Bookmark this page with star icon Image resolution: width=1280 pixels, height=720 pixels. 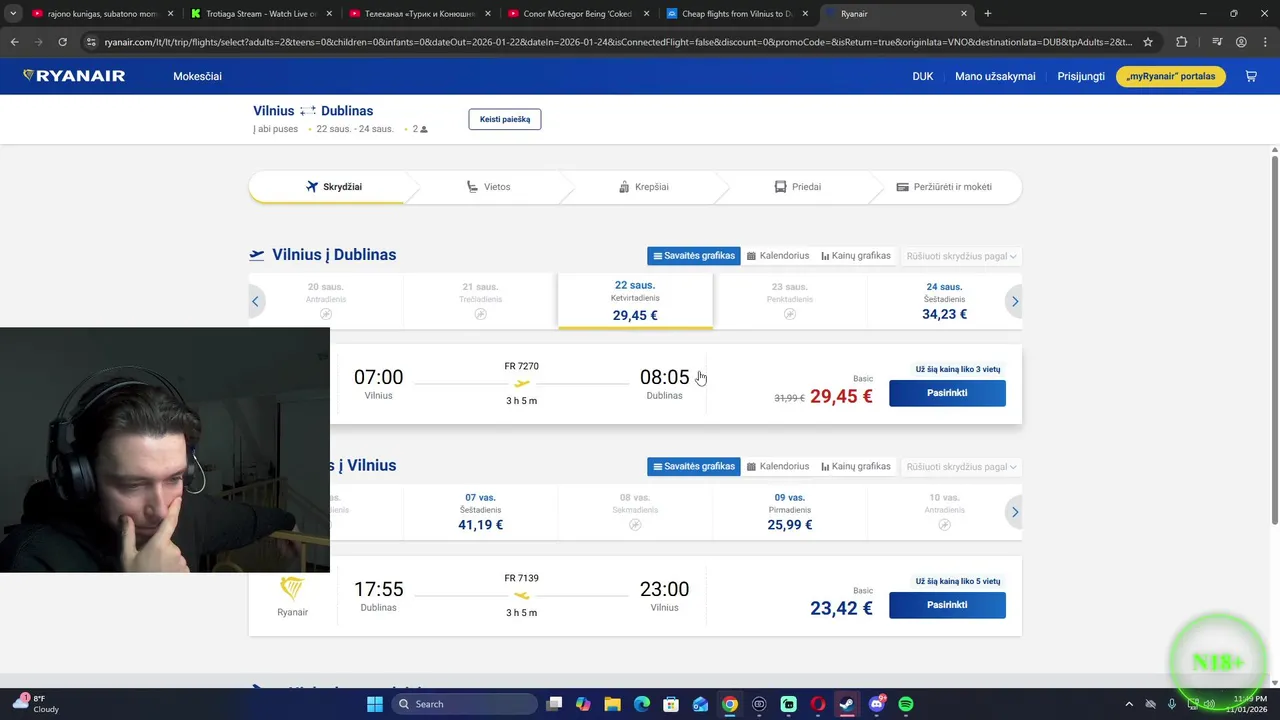click(x=1148, y=42)
